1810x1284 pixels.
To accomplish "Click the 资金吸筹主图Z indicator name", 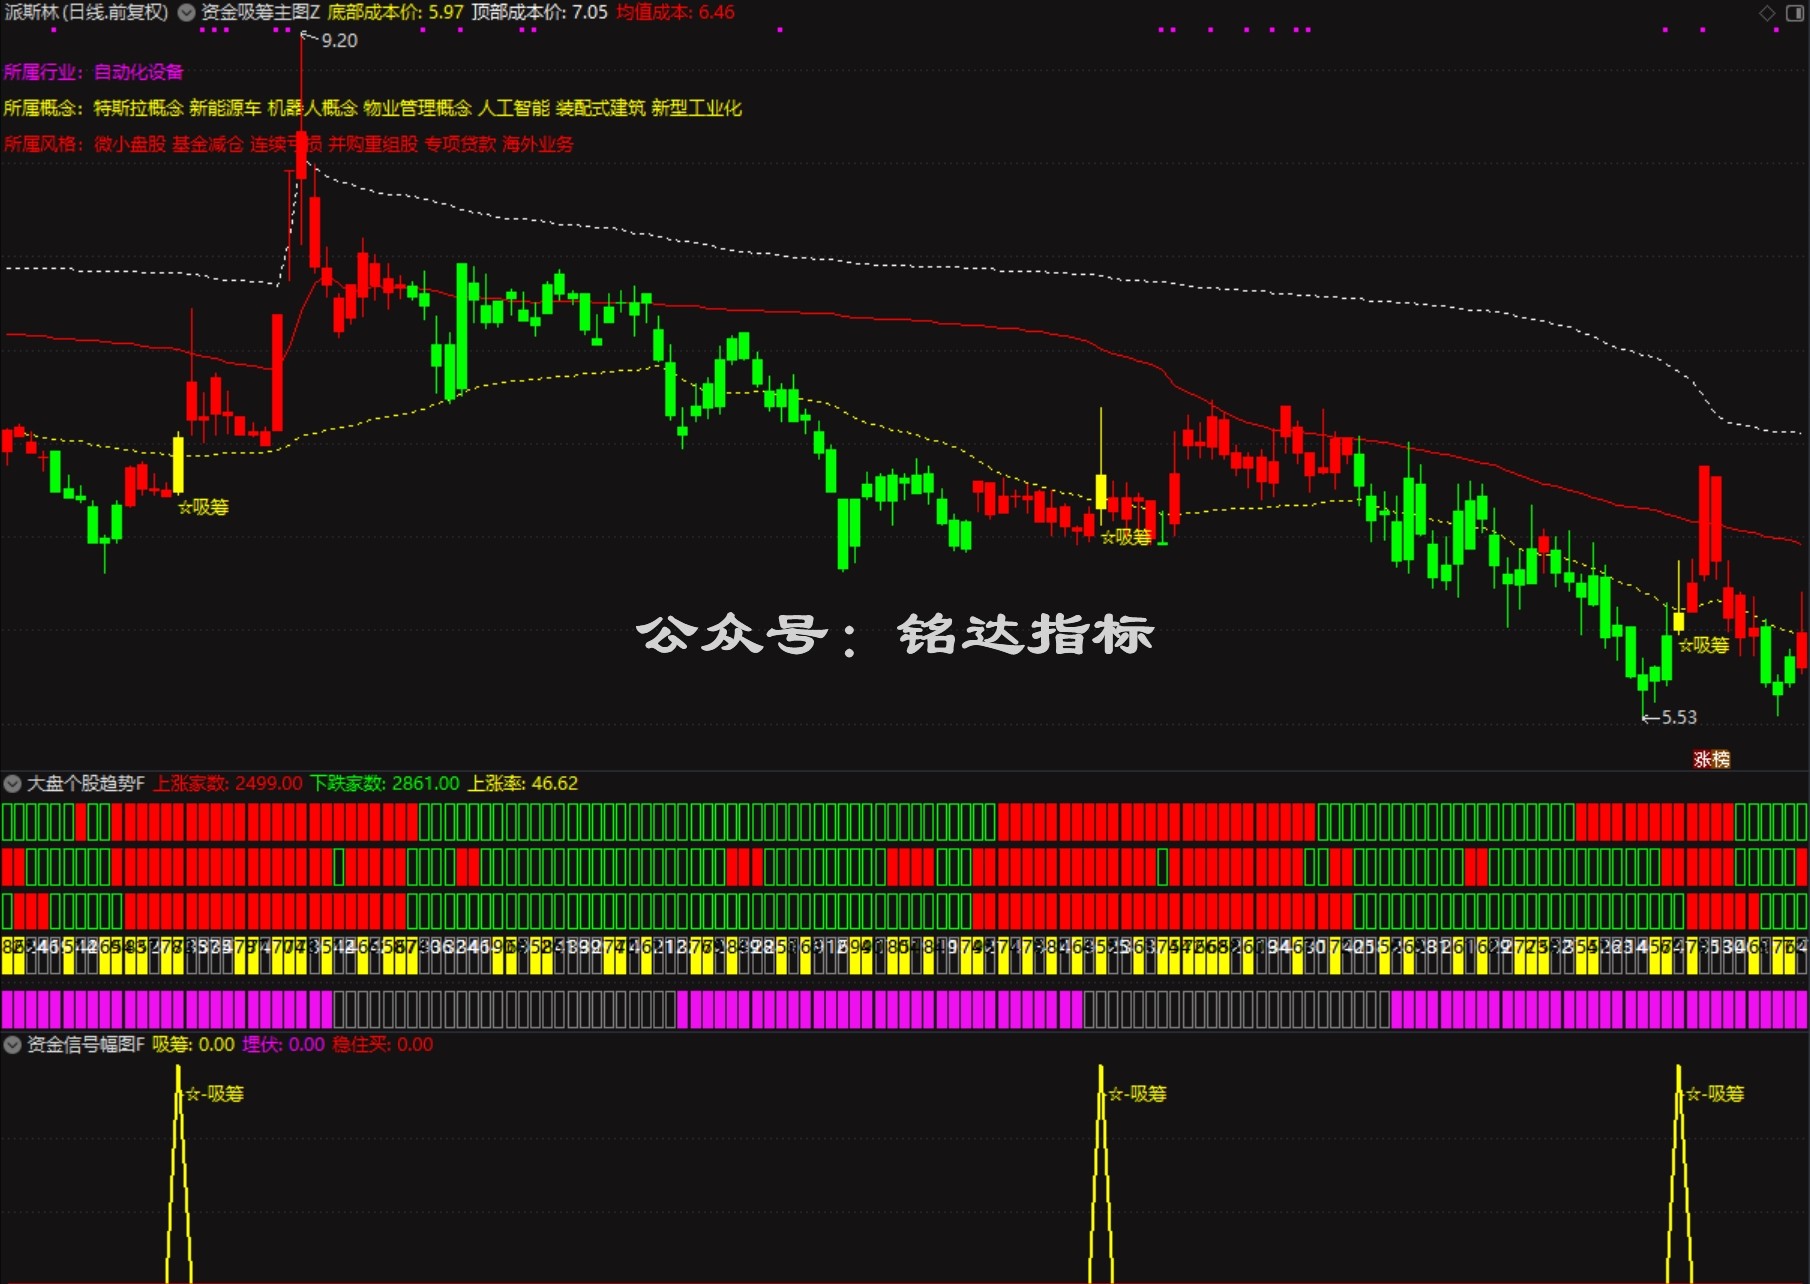I will [260, 13].
